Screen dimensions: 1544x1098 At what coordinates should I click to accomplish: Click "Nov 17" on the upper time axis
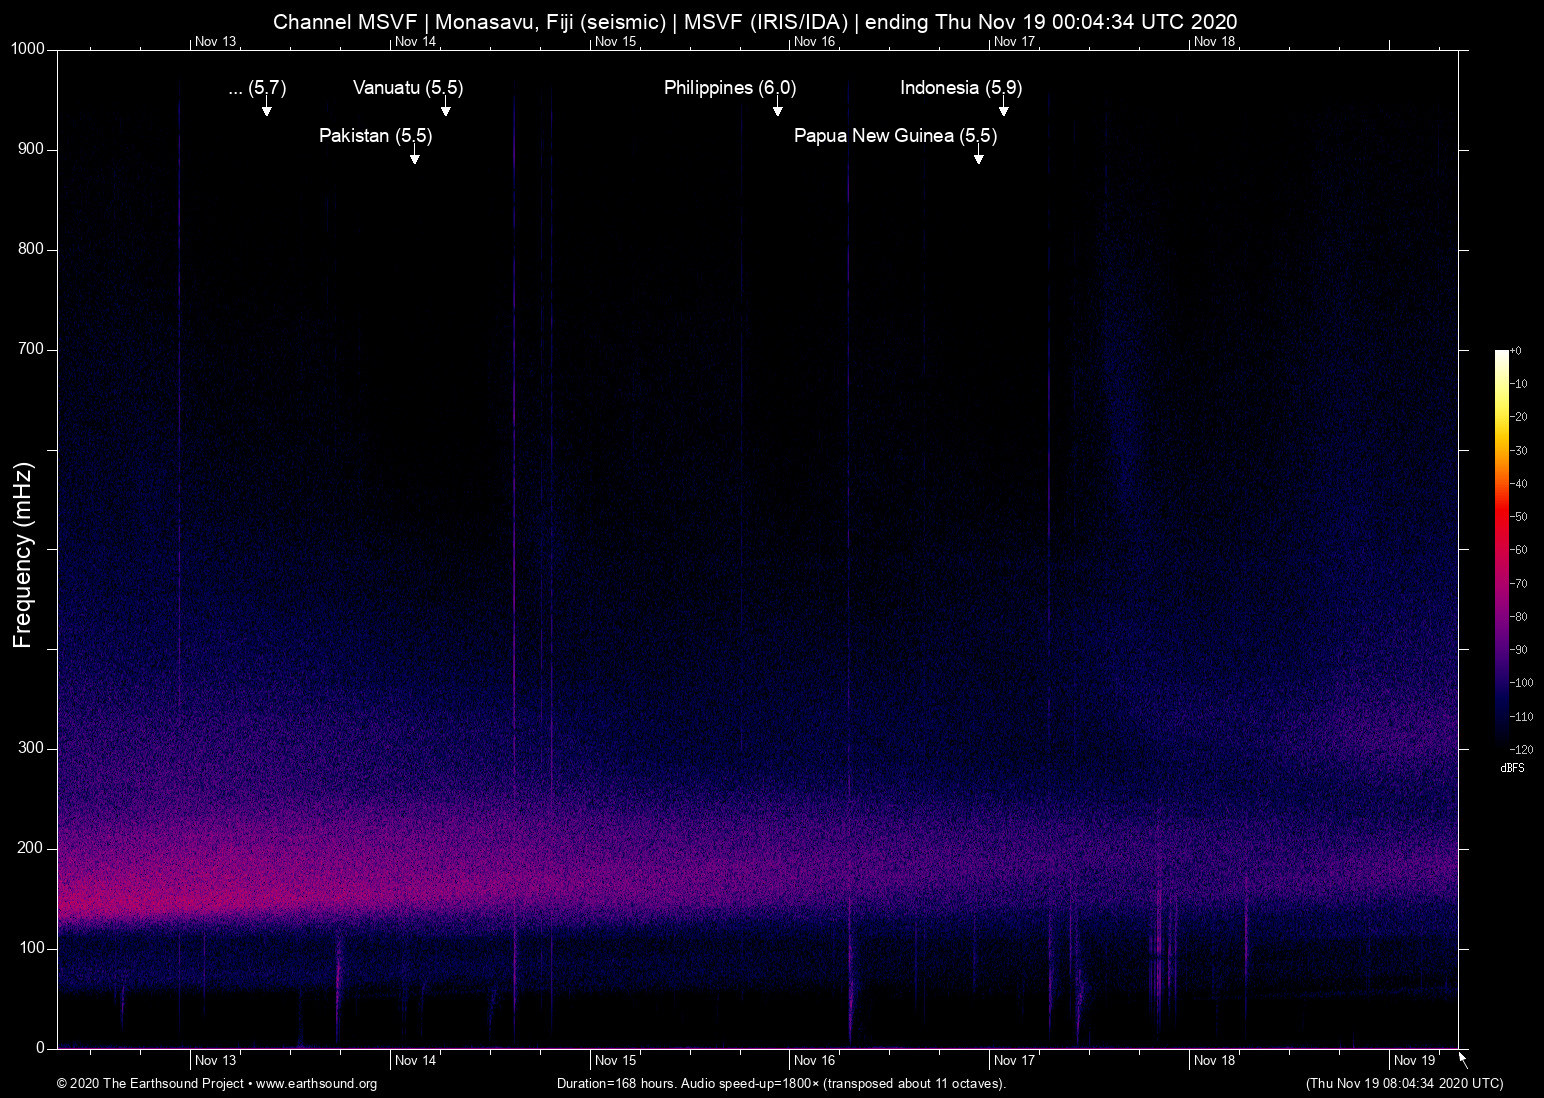1015,42
